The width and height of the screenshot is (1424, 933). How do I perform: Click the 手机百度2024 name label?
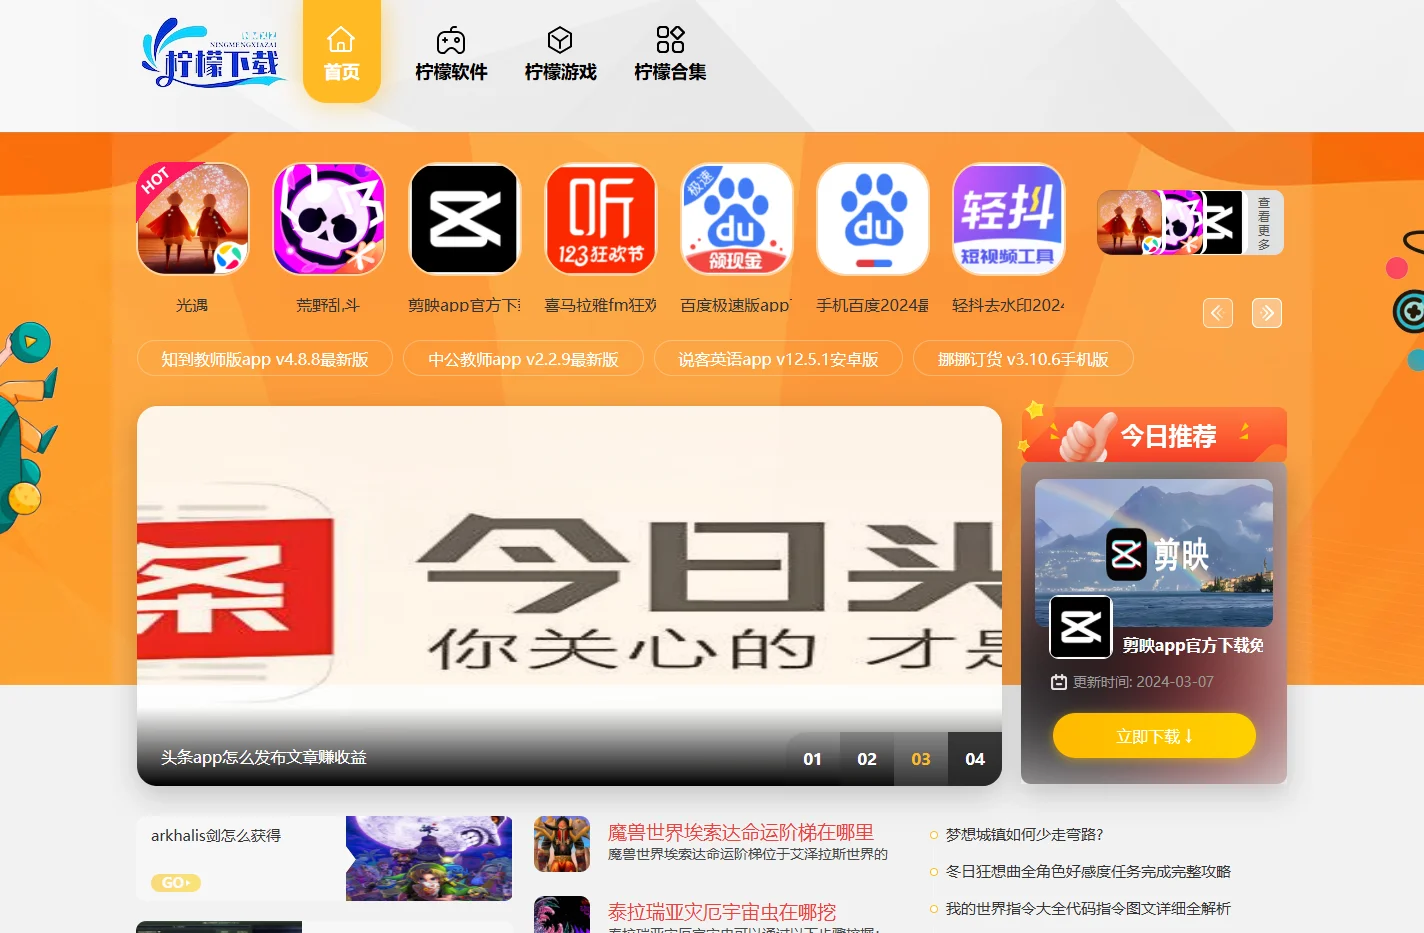tap(873, 305)
